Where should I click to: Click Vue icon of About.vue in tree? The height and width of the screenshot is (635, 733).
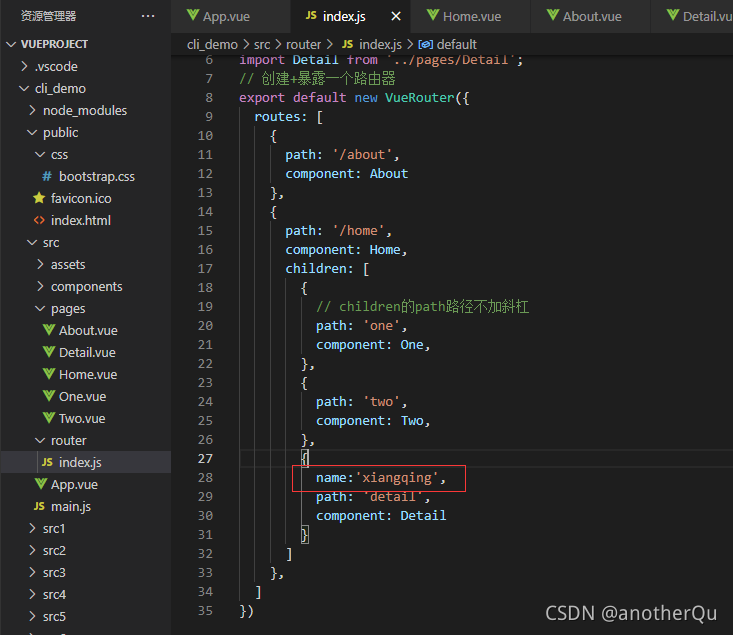pos(49,330)
